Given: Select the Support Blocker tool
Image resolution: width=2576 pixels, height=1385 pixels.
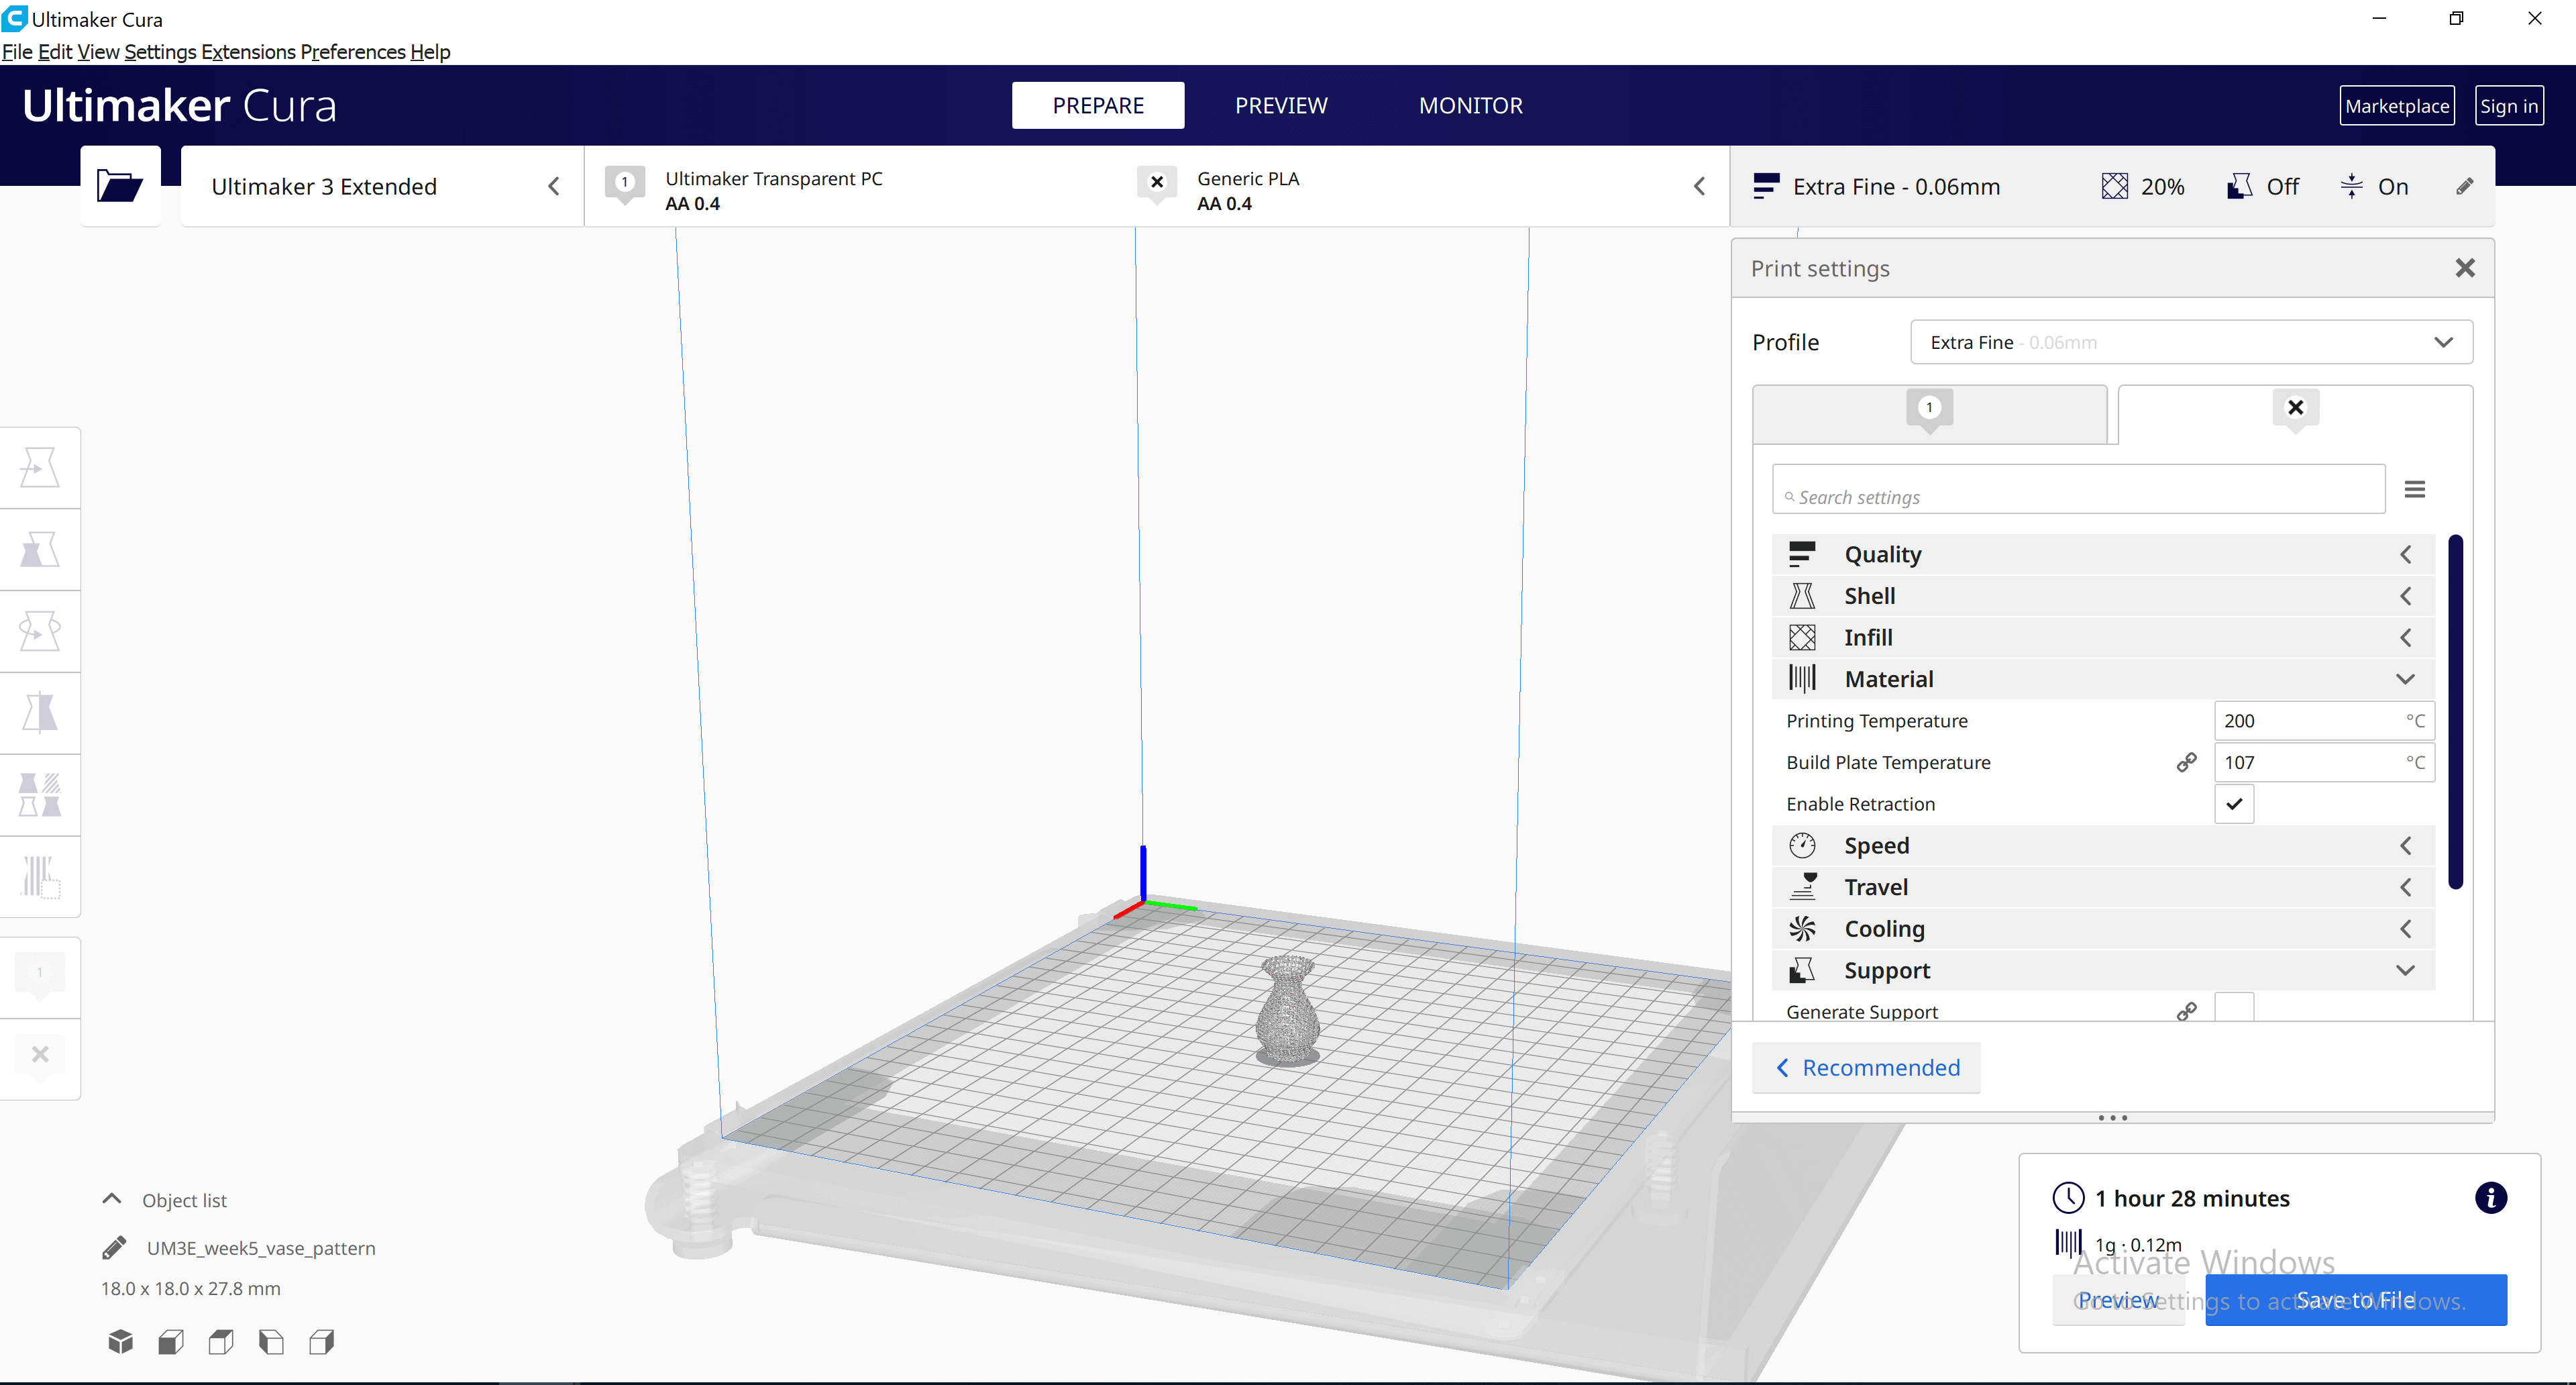Looking at the screenshot, I should pos(40,877).
